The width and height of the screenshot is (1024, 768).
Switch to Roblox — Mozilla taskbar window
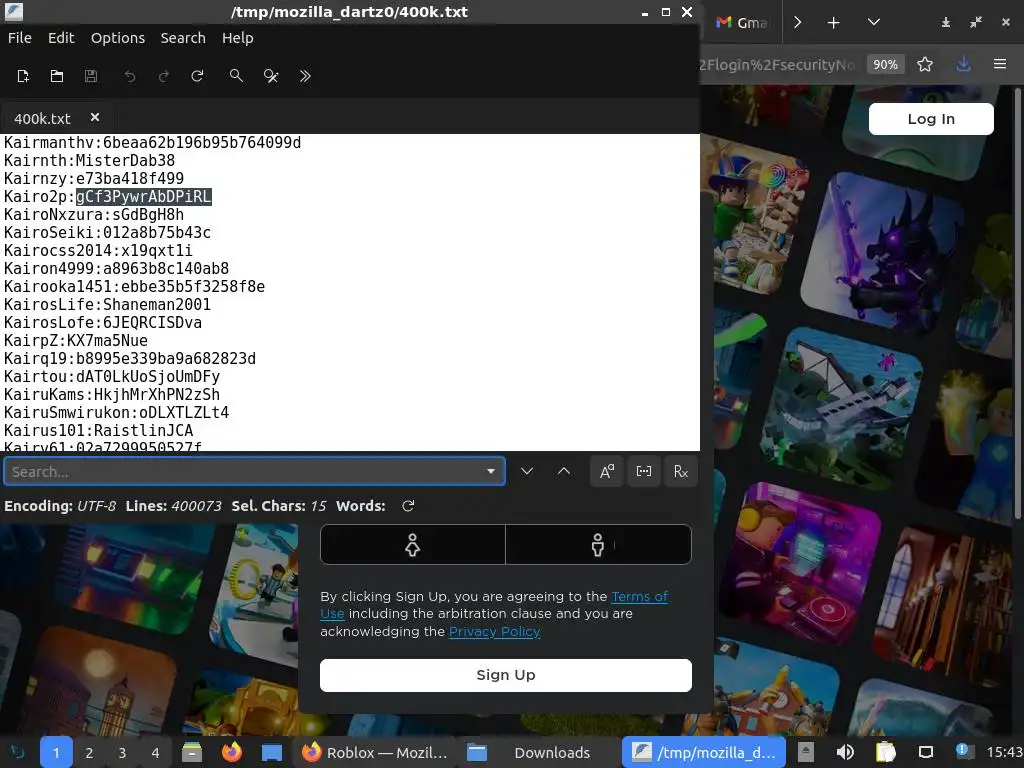[375, 752]
